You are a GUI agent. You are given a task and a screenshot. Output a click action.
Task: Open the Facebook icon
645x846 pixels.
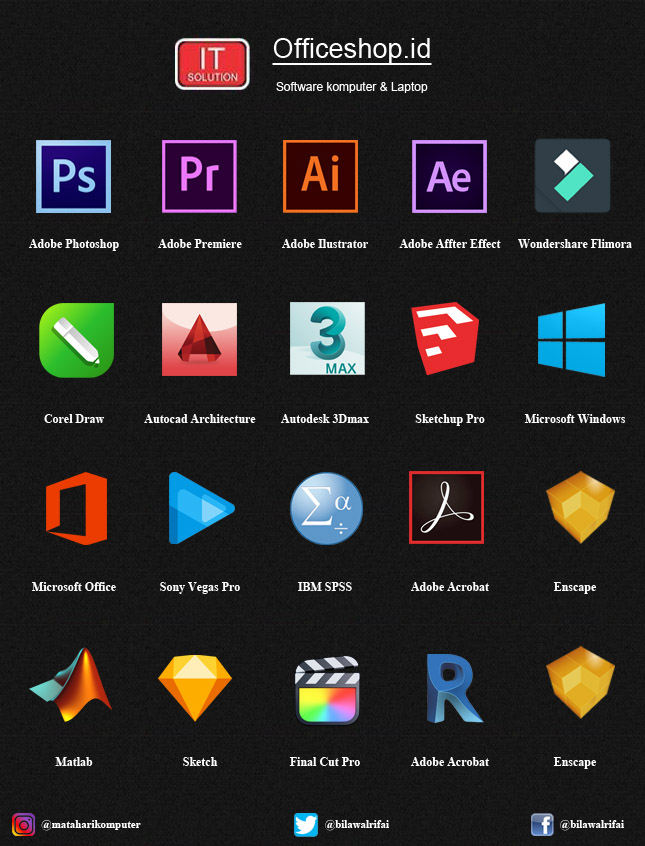tap(542, 824)
